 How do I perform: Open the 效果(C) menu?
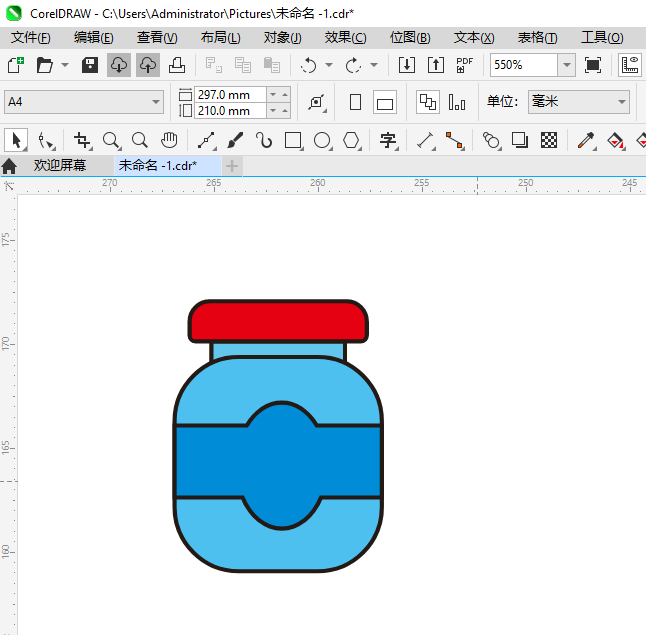(x=345, y=37)
